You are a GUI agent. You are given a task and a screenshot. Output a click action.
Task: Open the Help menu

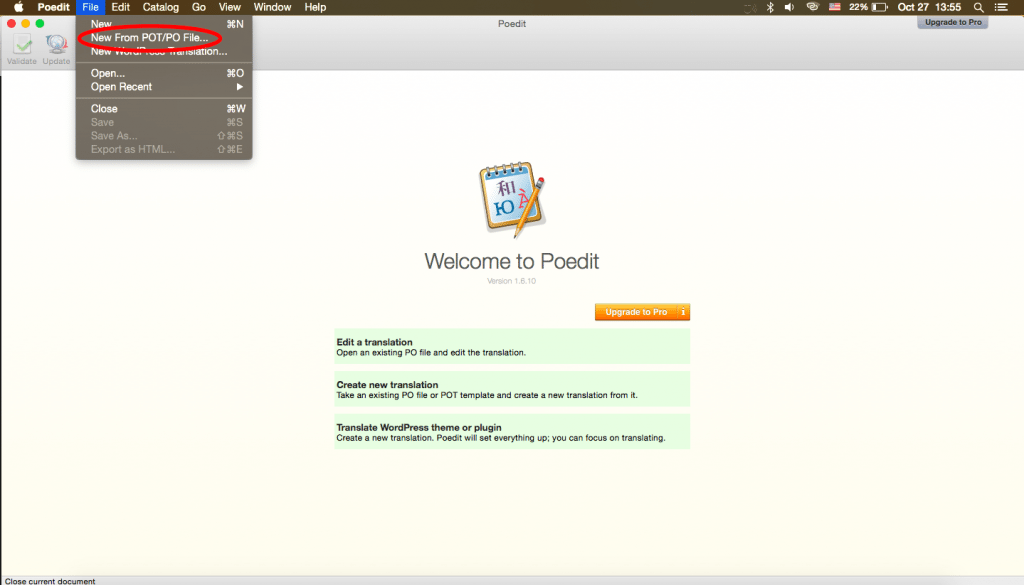pyautogui.click(x=314, y=7)
